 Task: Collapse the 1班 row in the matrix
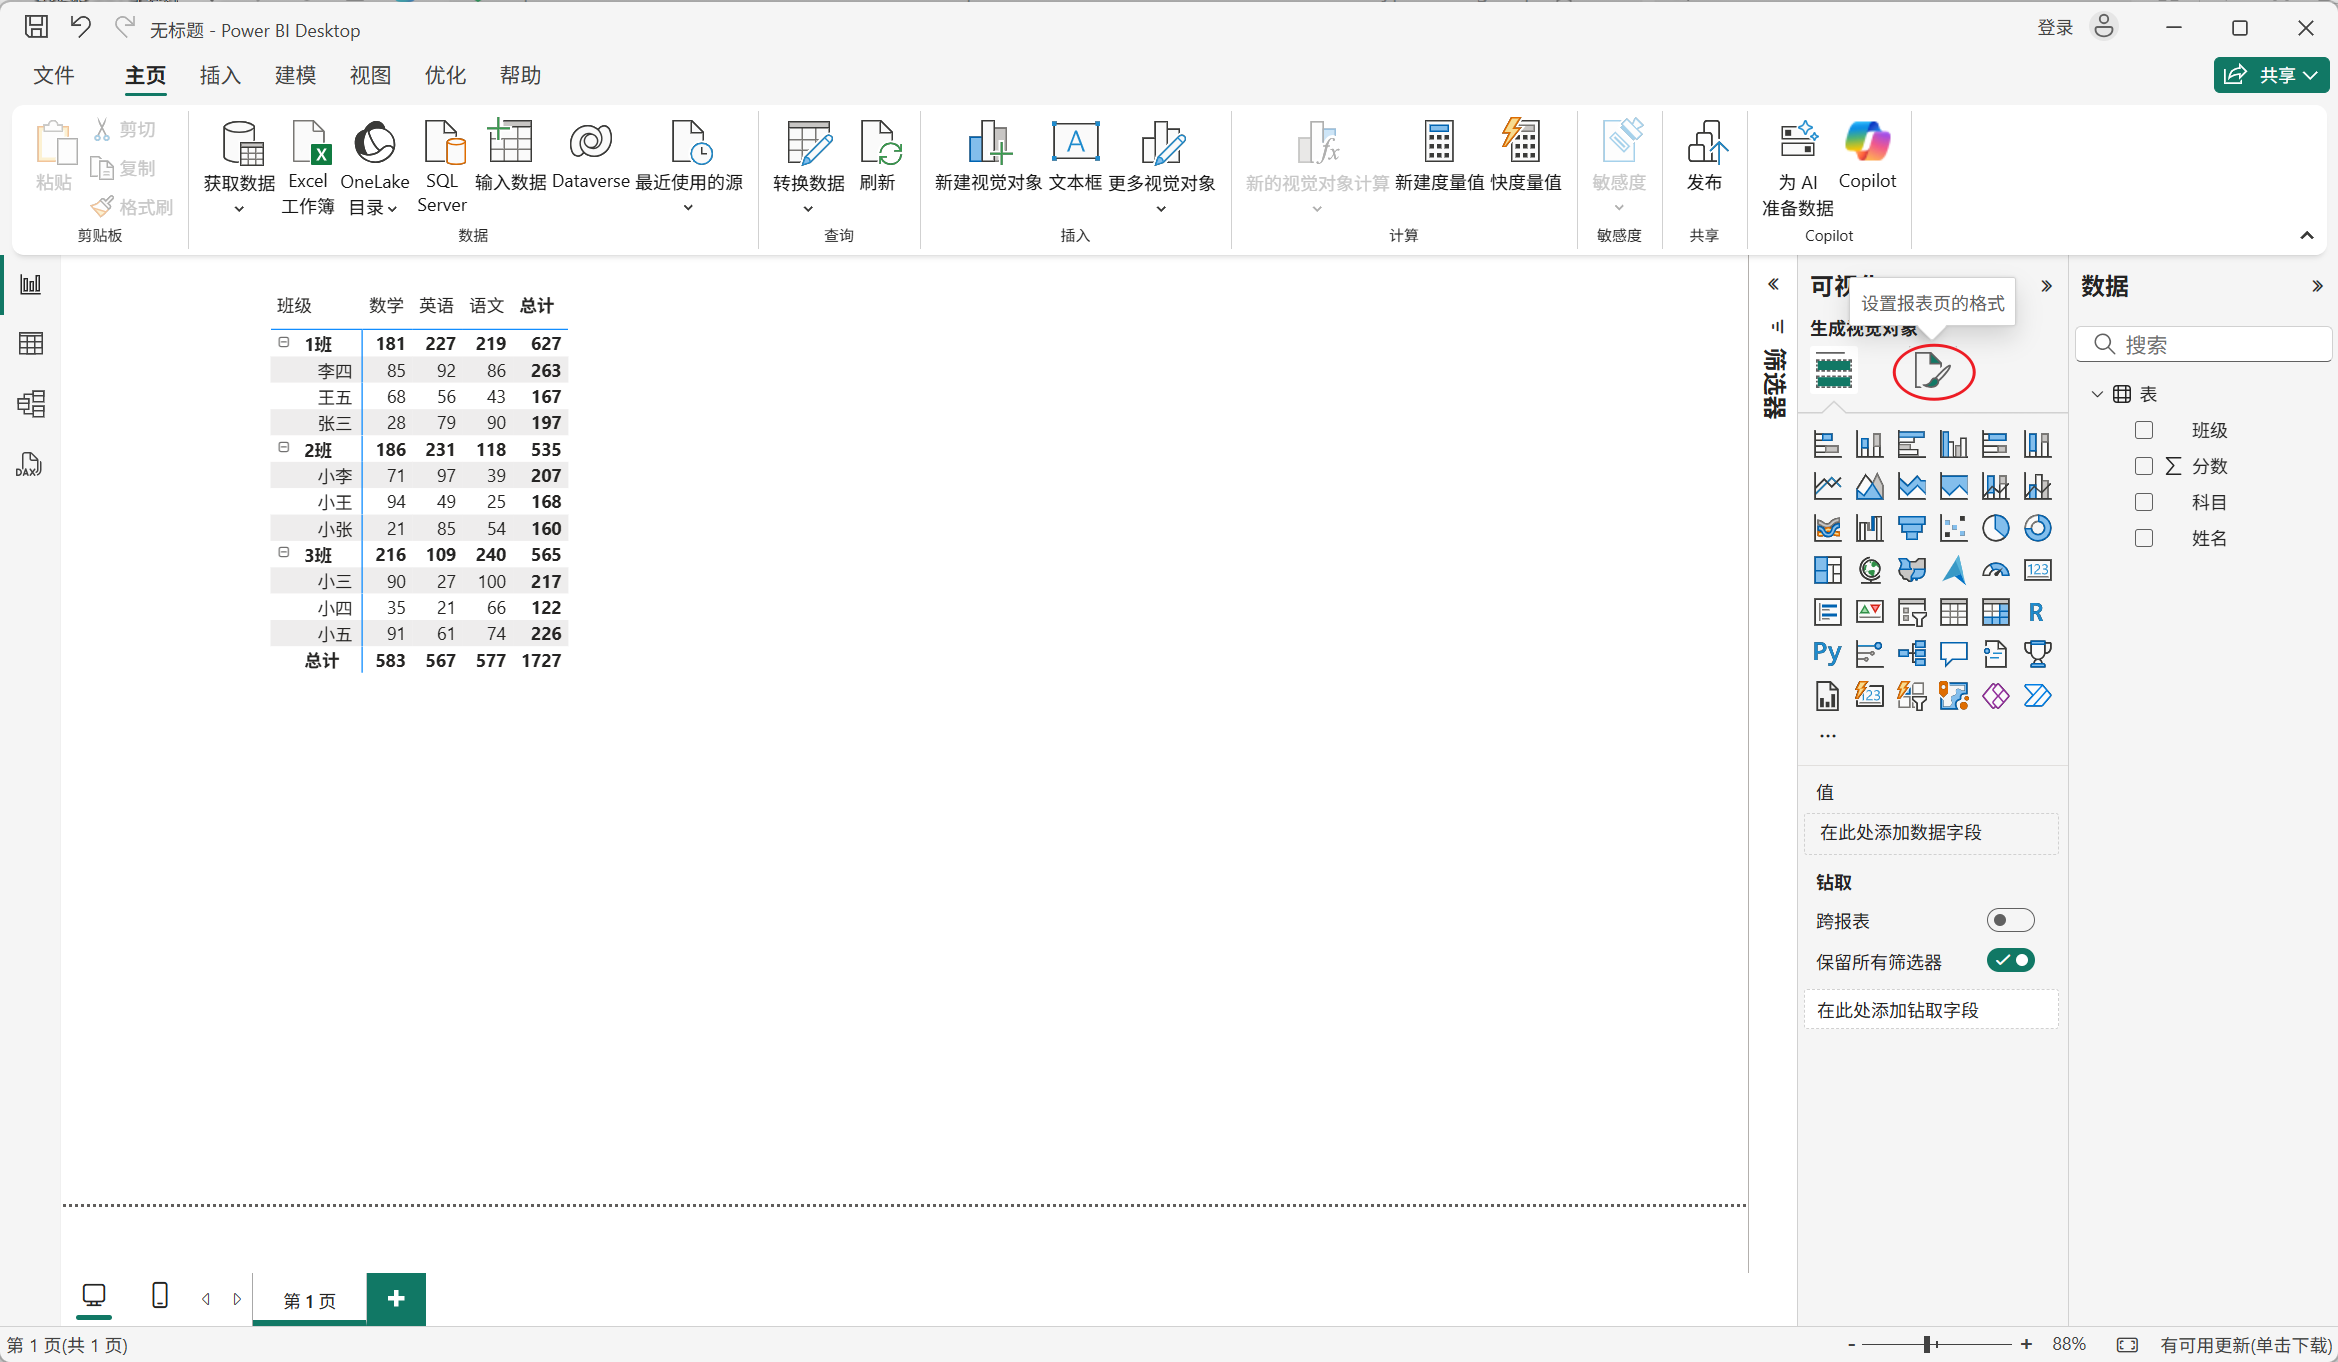pos(284,342)
